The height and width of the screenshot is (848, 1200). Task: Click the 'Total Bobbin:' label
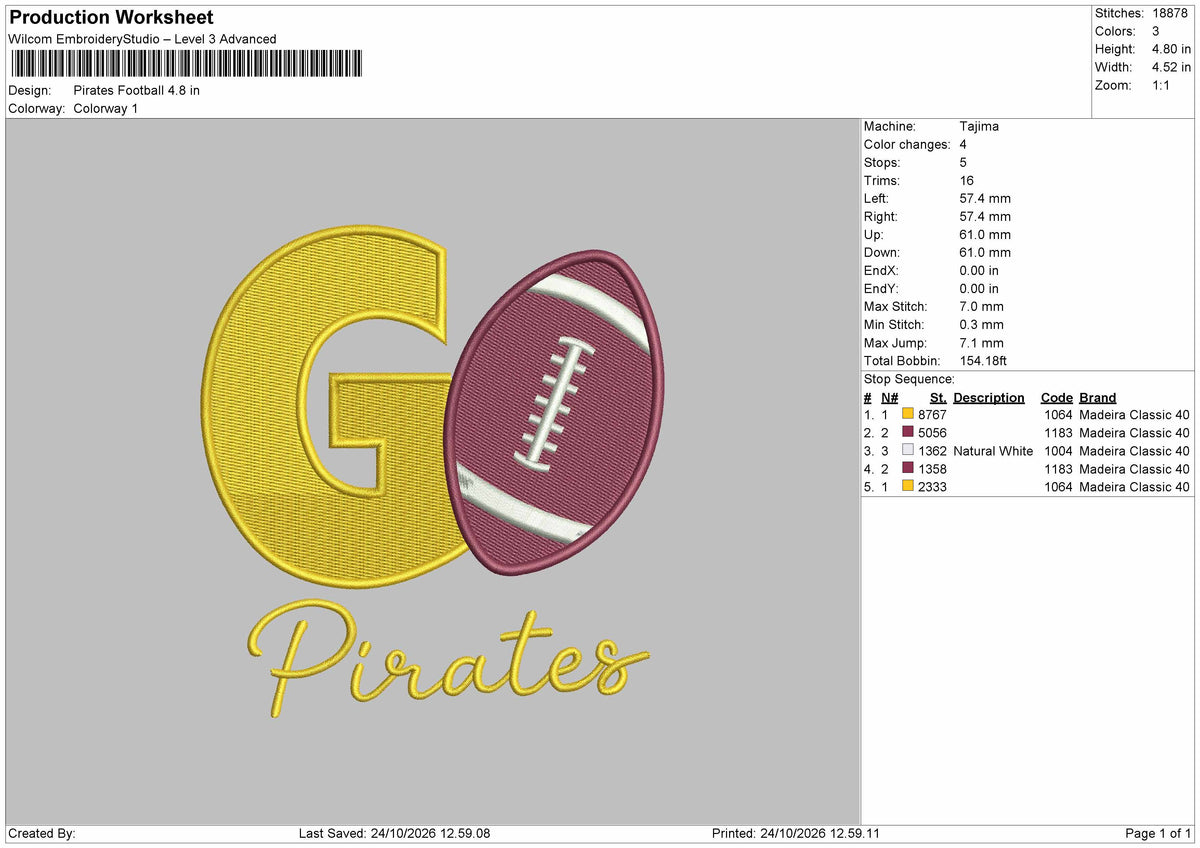pos(902,360)
